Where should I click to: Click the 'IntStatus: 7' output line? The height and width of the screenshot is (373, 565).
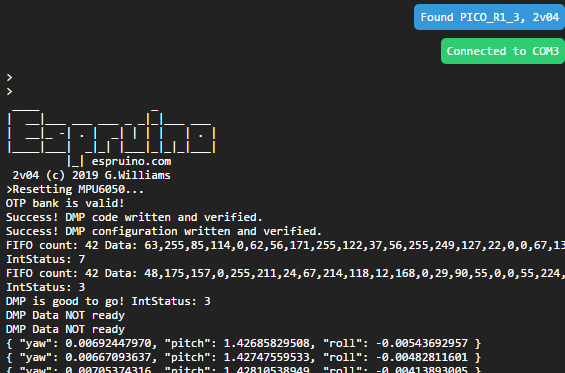[x=45, y=259]
